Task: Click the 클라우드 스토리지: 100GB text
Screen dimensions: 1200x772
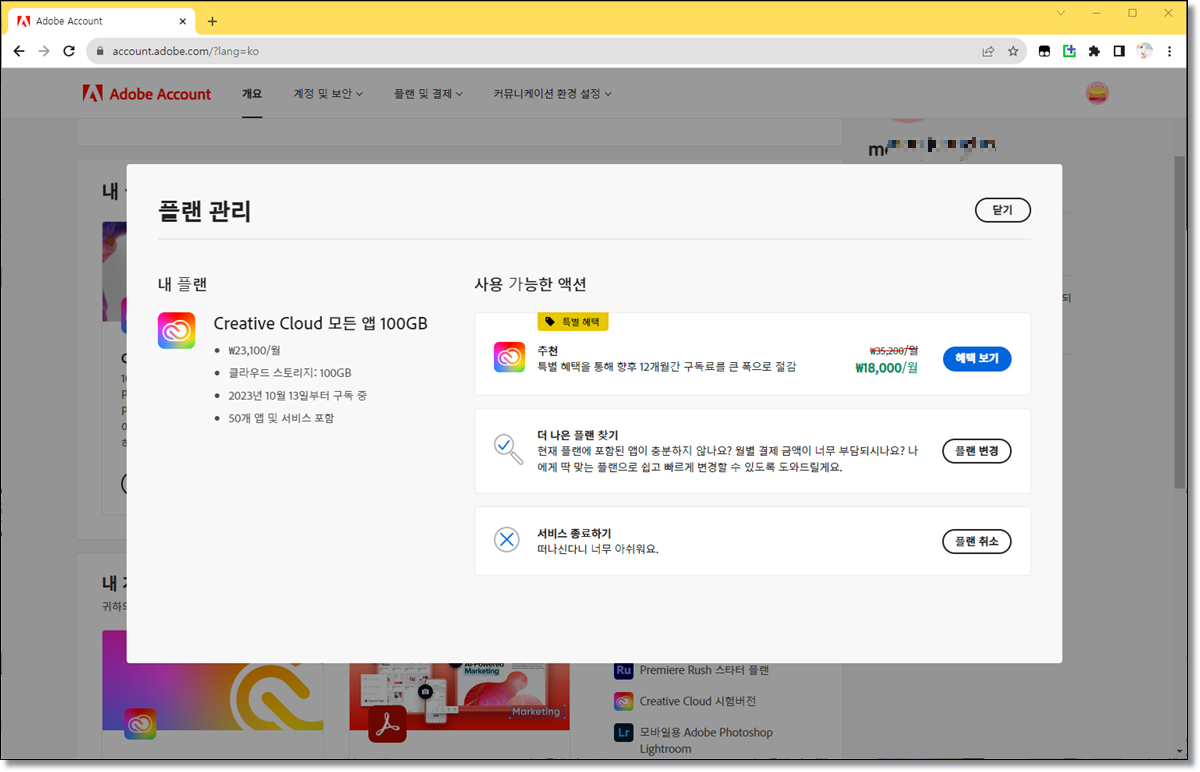Action: [290, 373]
